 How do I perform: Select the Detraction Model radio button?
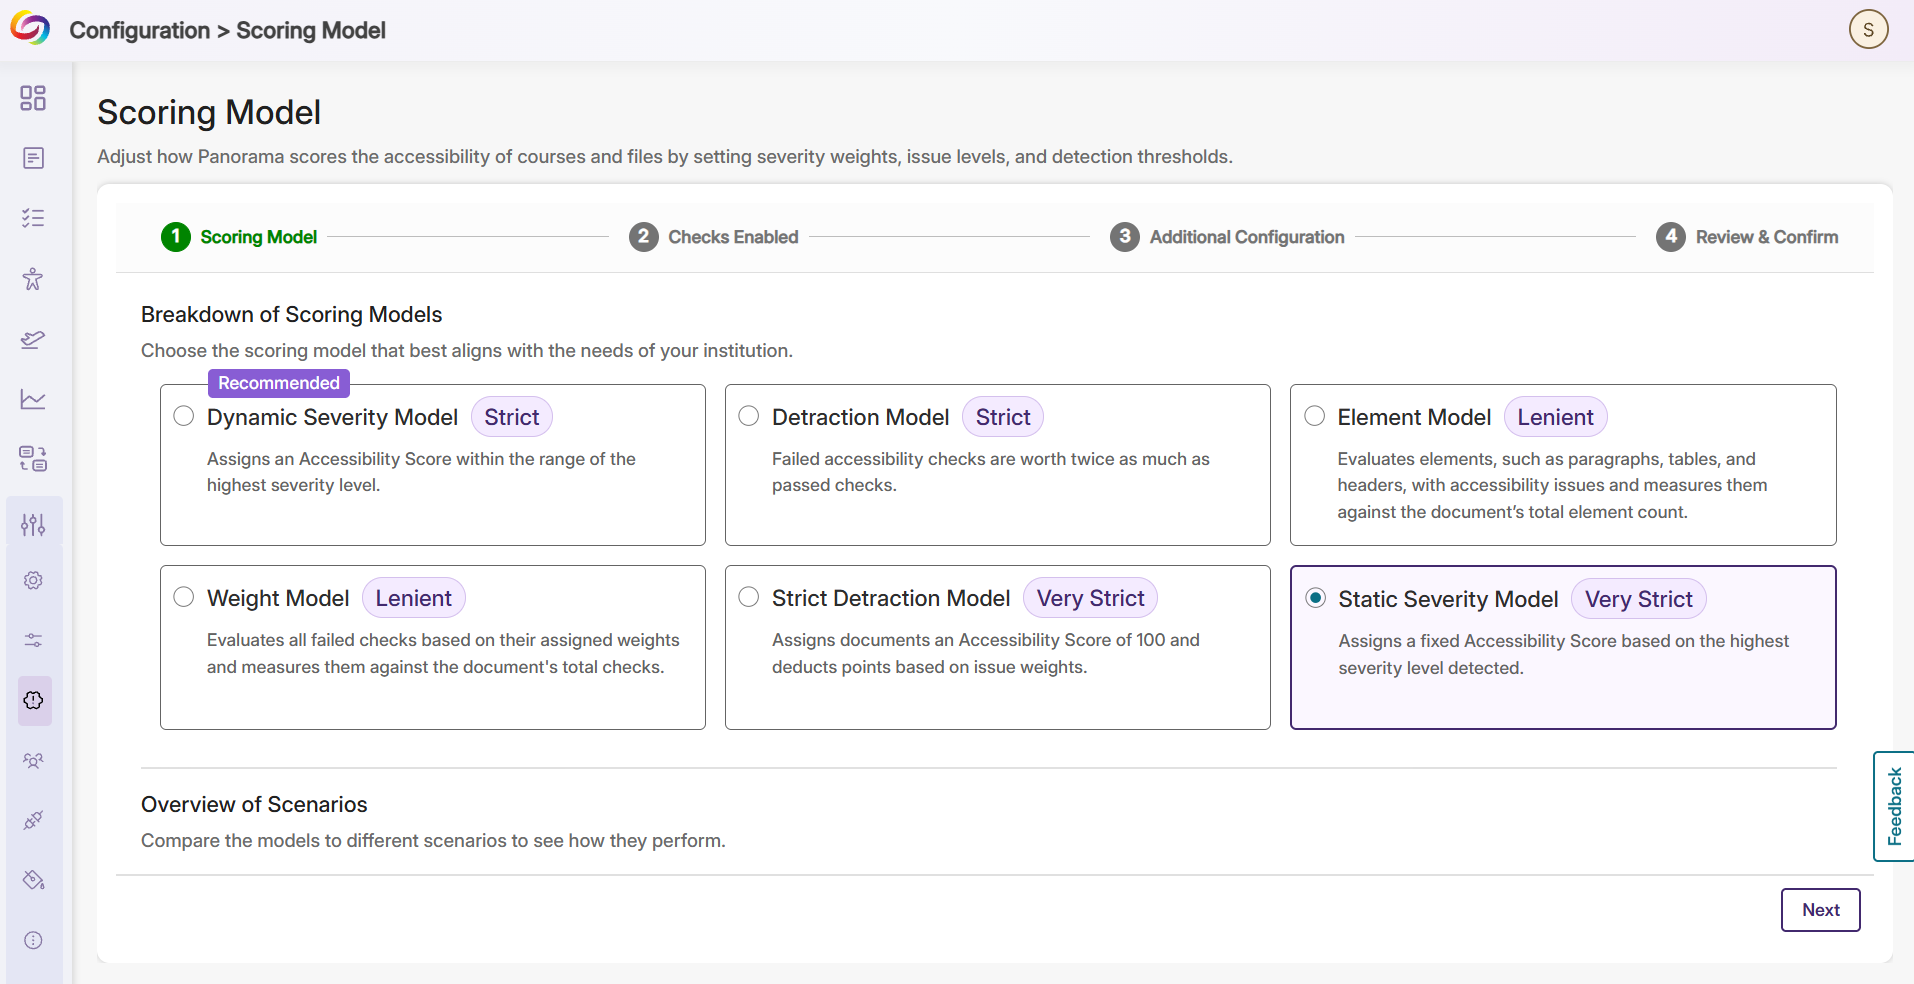coord(749,416)
